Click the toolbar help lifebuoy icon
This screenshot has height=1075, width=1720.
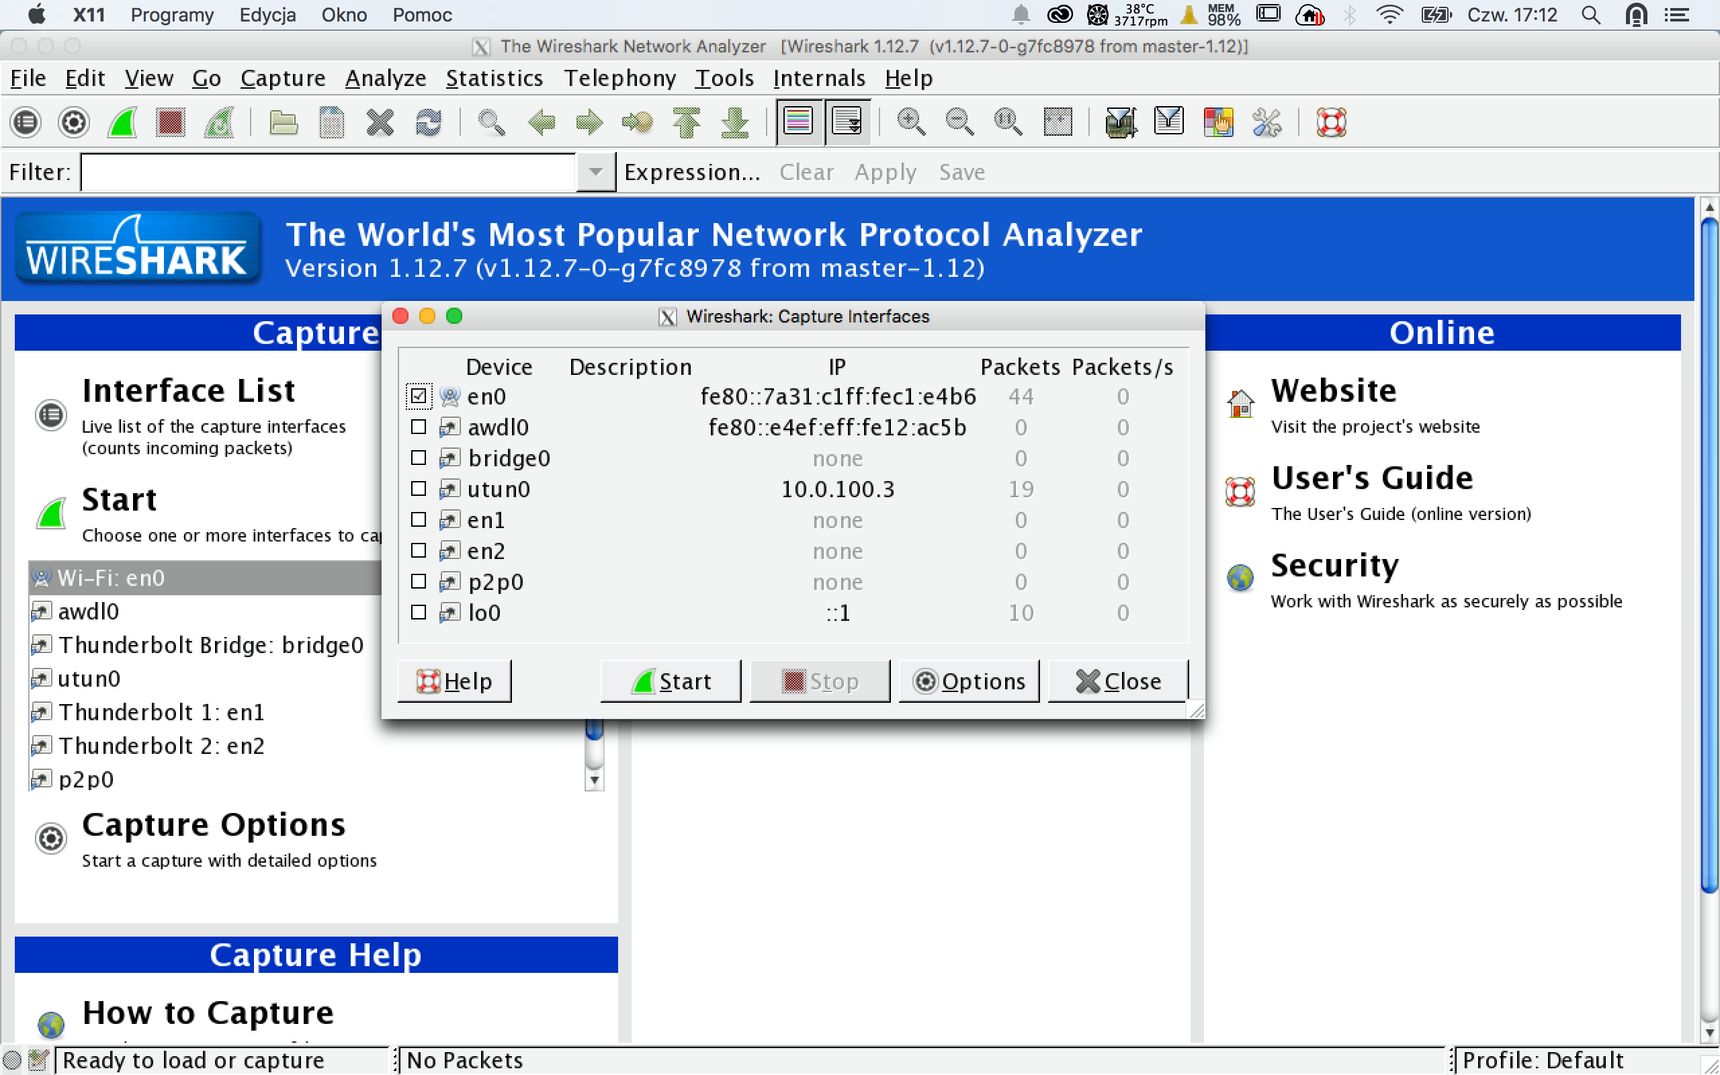tap(1331, 122)
